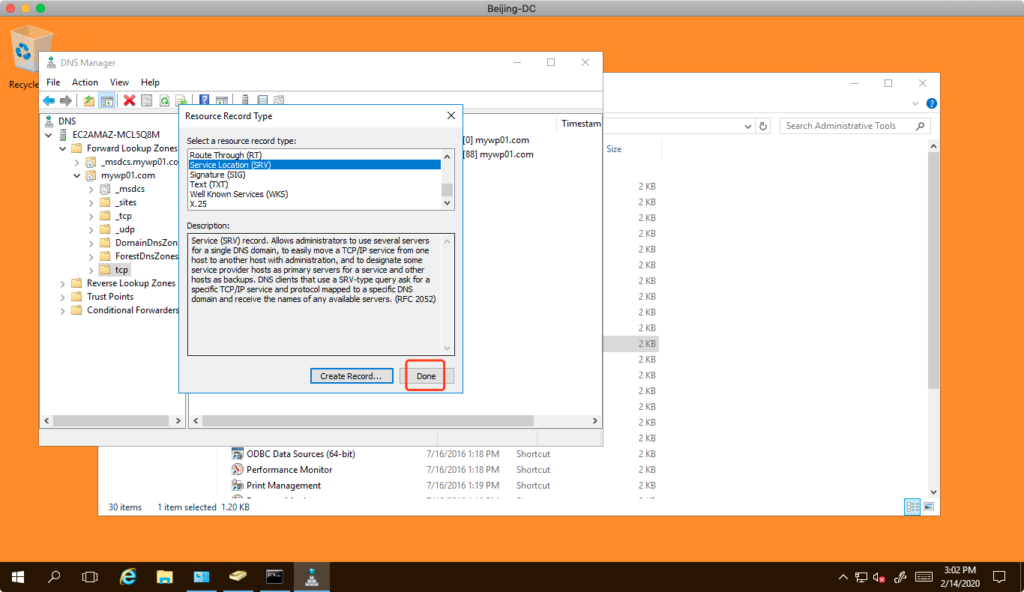The width and height of the screenshot is (1024, 592).
Task: Open the View menu in DNS Manager
Action: click(119, 82)
